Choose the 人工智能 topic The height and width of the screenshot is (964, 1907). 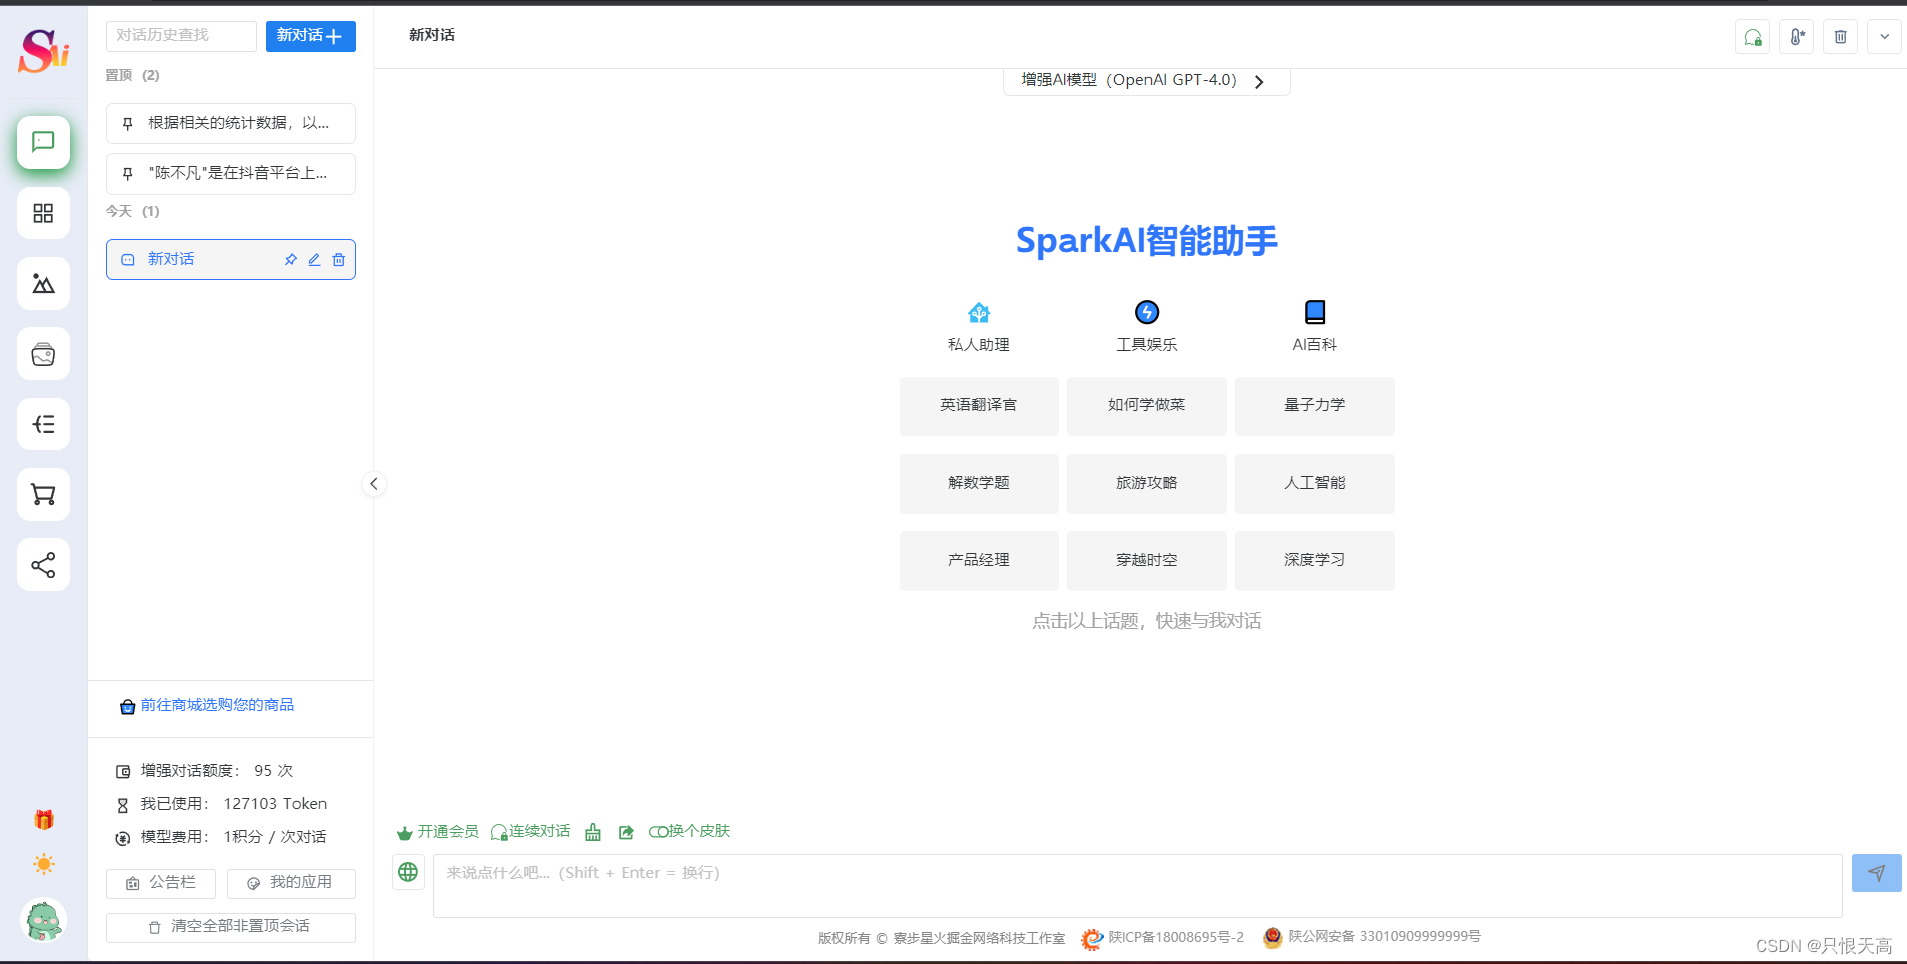coord(1315,484)
